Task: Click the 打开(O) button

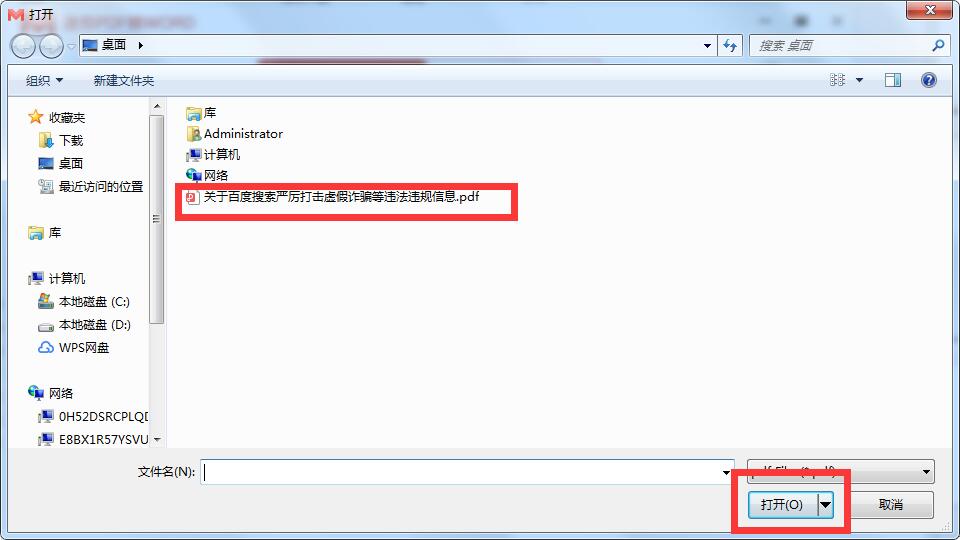Action: (x=782, y=505)
